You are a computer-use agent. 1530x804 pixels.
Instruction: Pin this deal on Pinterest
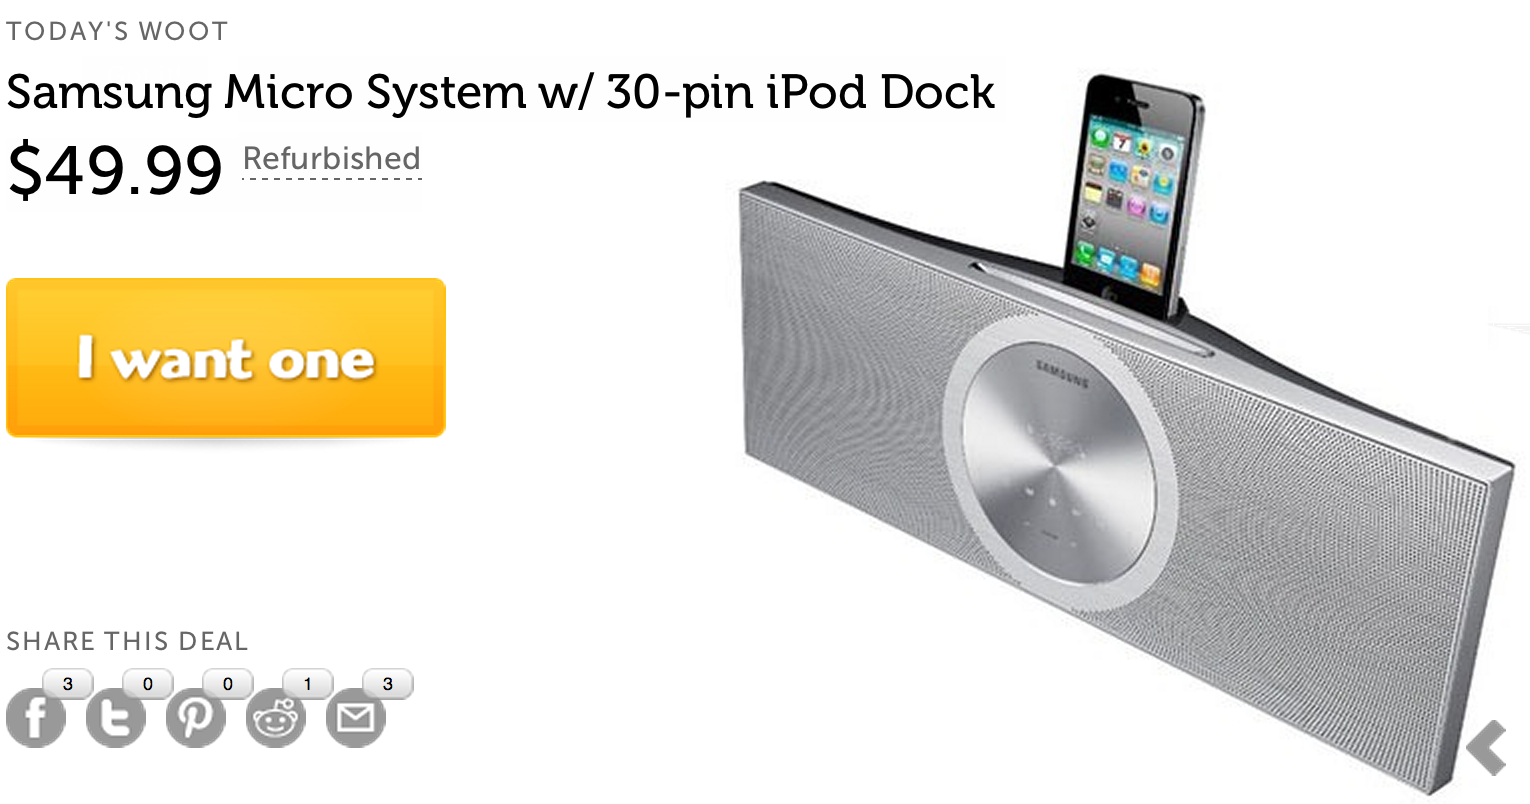pos(196,718)
